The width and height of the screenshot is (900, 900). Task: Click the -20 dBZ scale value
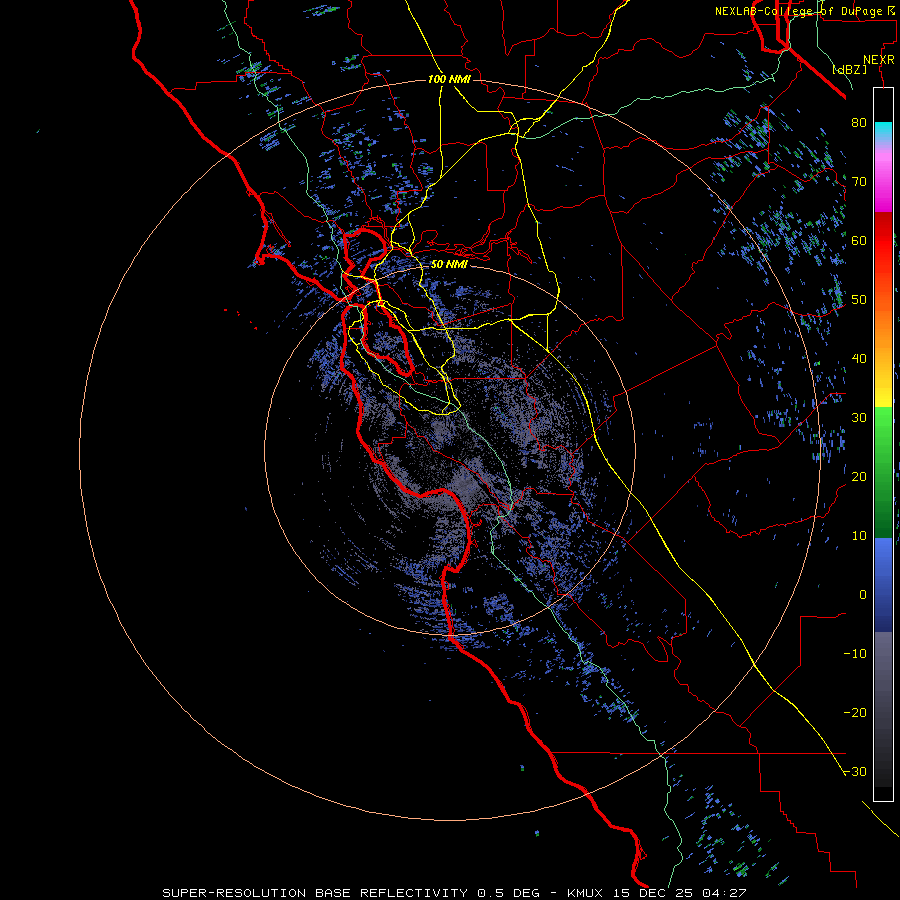click(855, 712)
